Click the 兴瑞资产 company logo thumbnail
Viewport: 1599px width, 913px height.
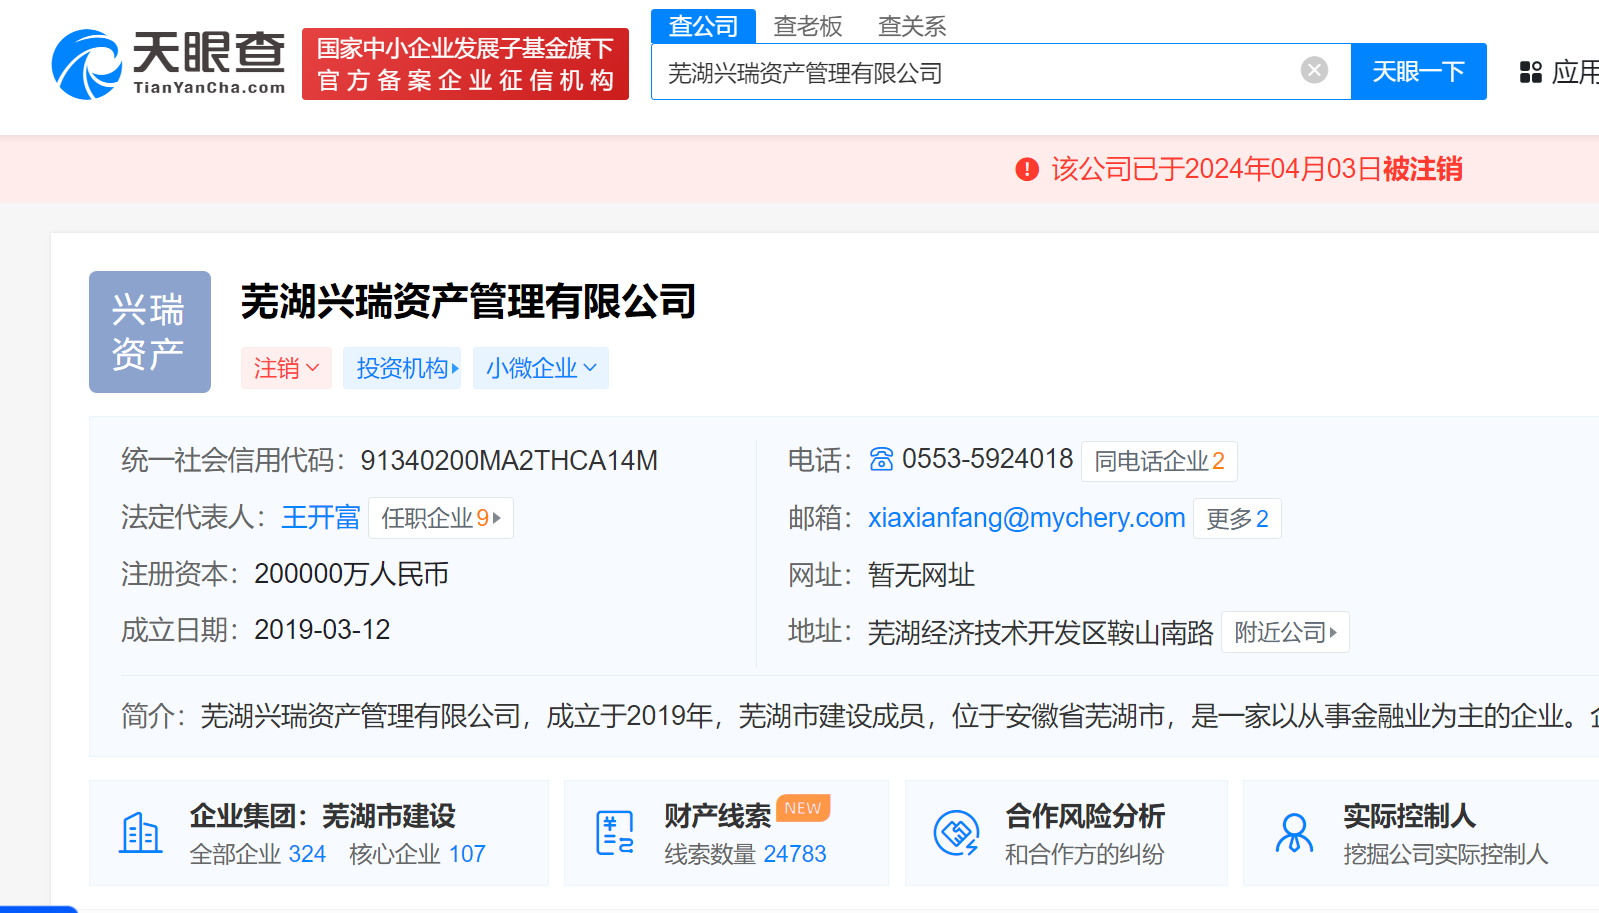click(x=150, y=332)
